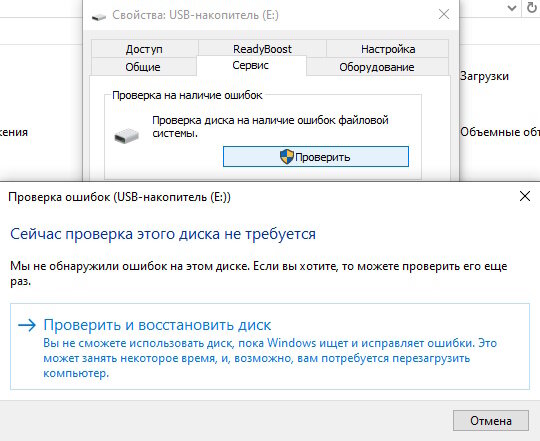Open the Доступ tab

point(144,49)
